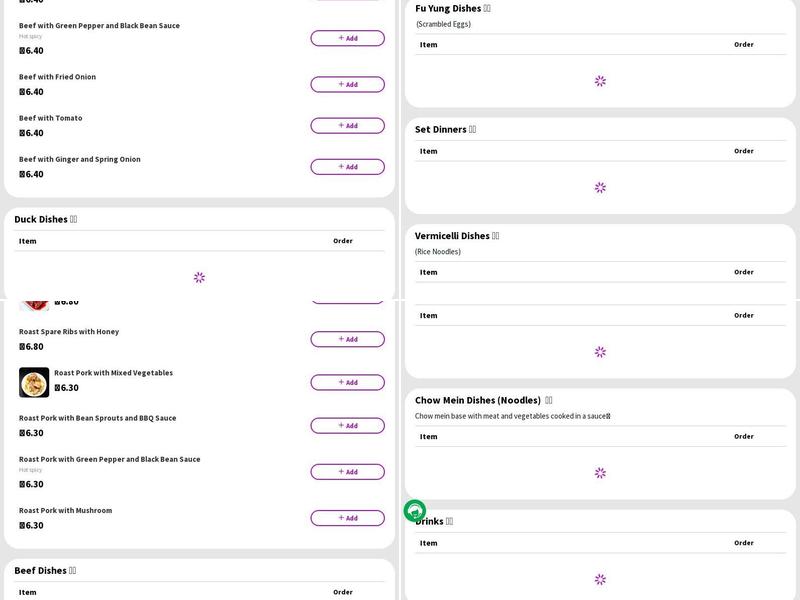This screenshot has height=600, width=800.
Task: Open Roast Pork with Green Pepper item name
Action: point(109,459)
